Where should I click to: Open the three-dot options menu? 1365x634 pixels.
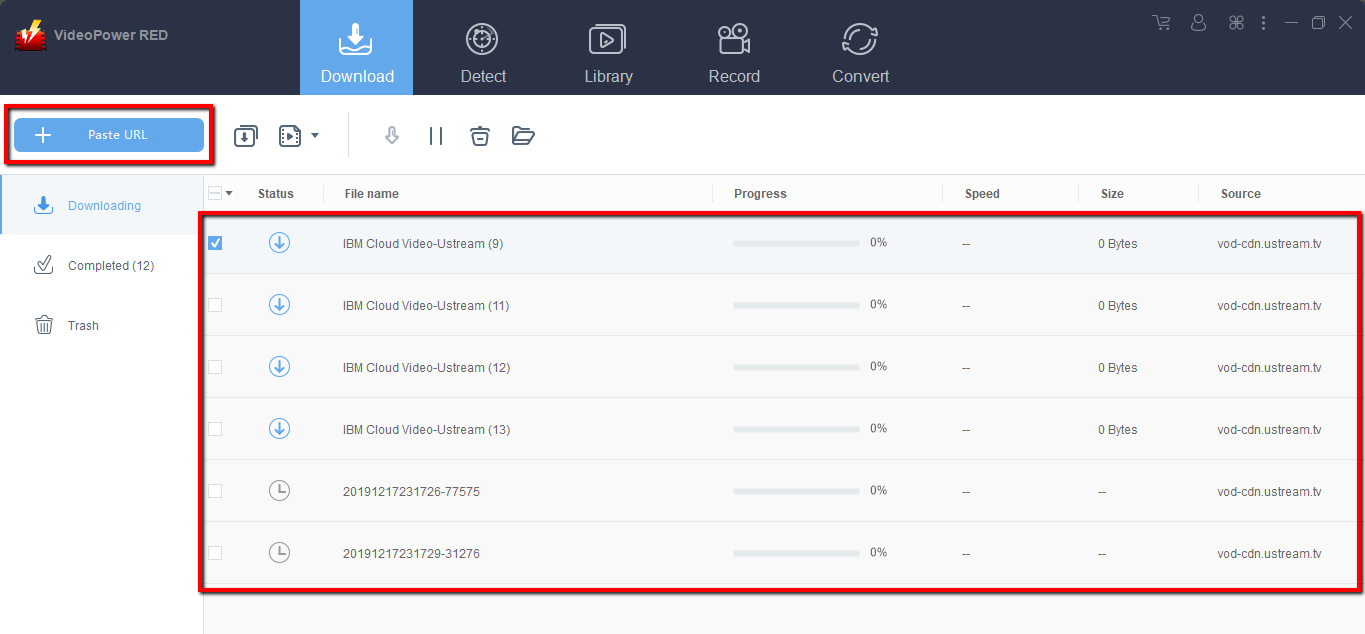(1263, 22)
